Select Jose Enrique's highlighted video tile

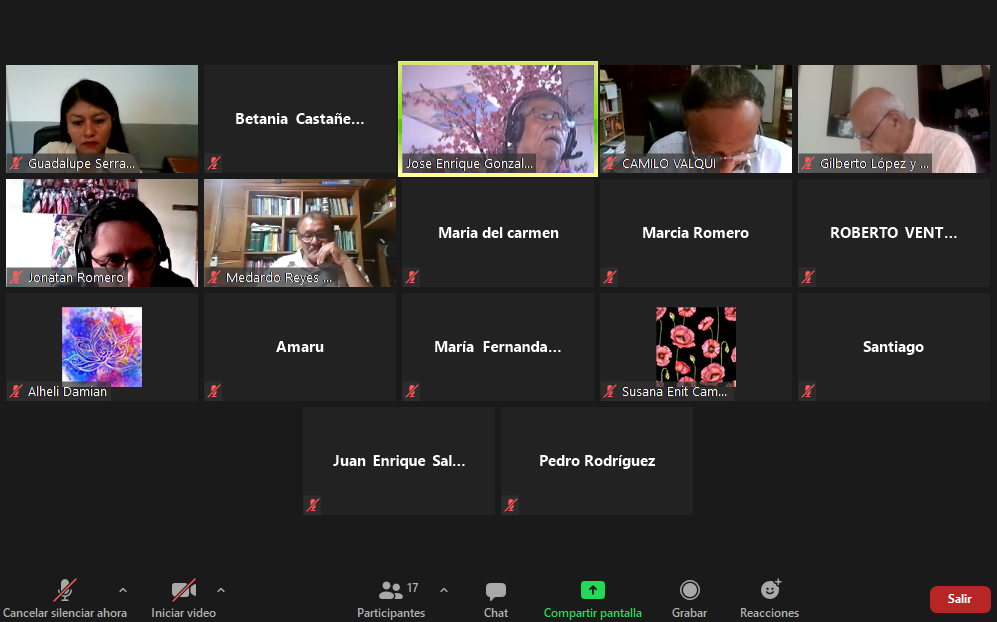[x=498, y=118]
